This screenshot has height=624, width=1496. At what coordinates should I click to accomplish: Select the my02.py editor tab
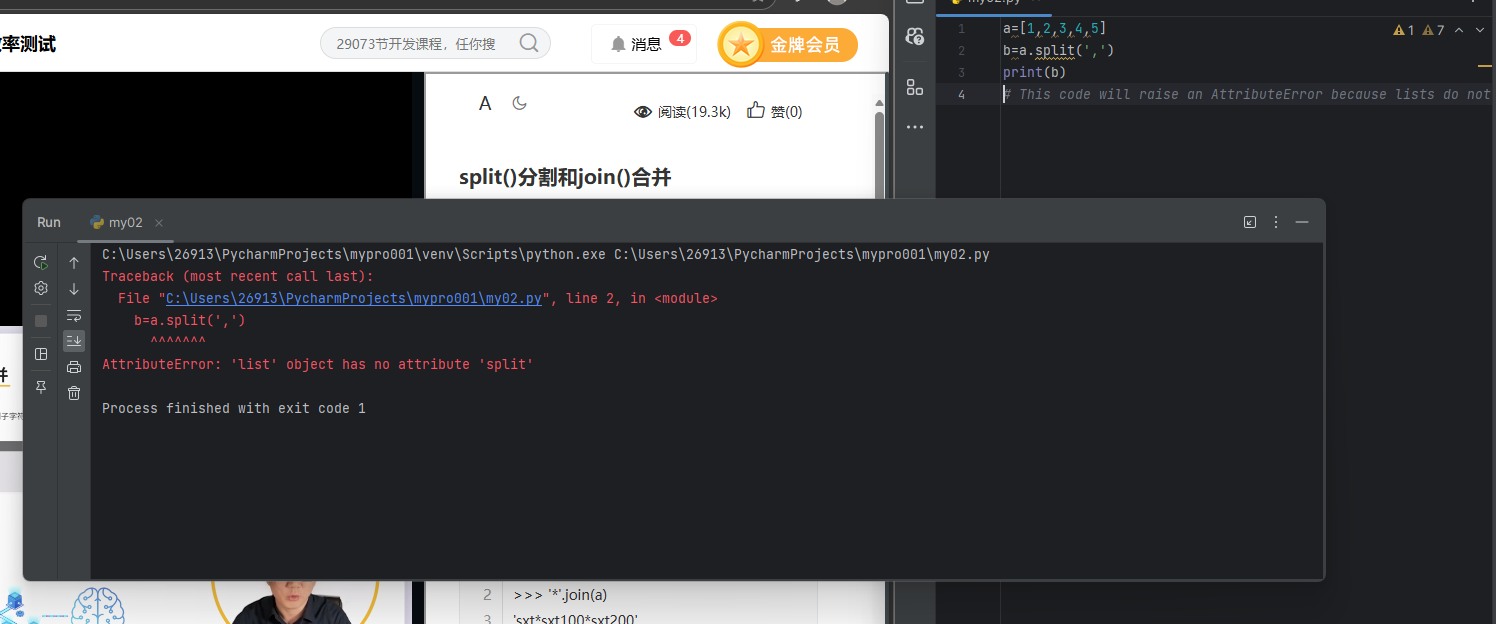pyautogui.click(x=993, y=2)
